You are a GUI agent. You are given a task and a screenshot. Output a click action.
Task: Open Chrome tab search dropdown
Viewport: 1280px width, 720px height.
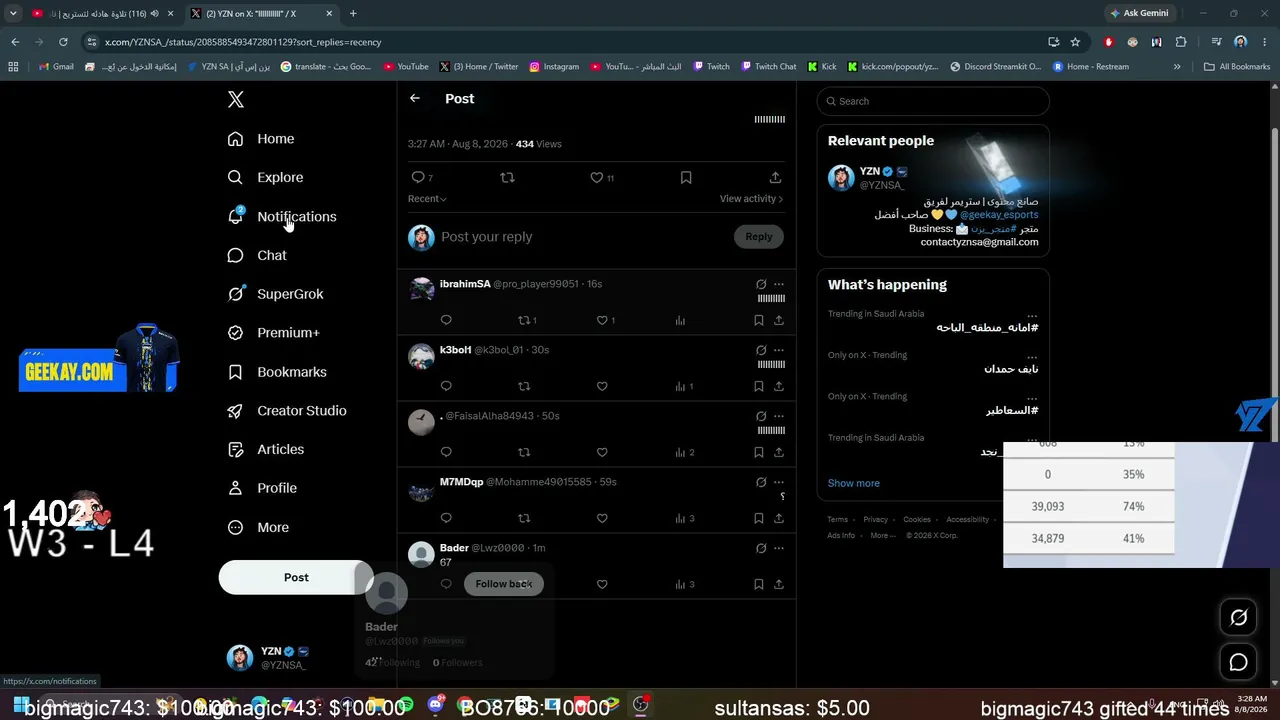pos(13,13)
